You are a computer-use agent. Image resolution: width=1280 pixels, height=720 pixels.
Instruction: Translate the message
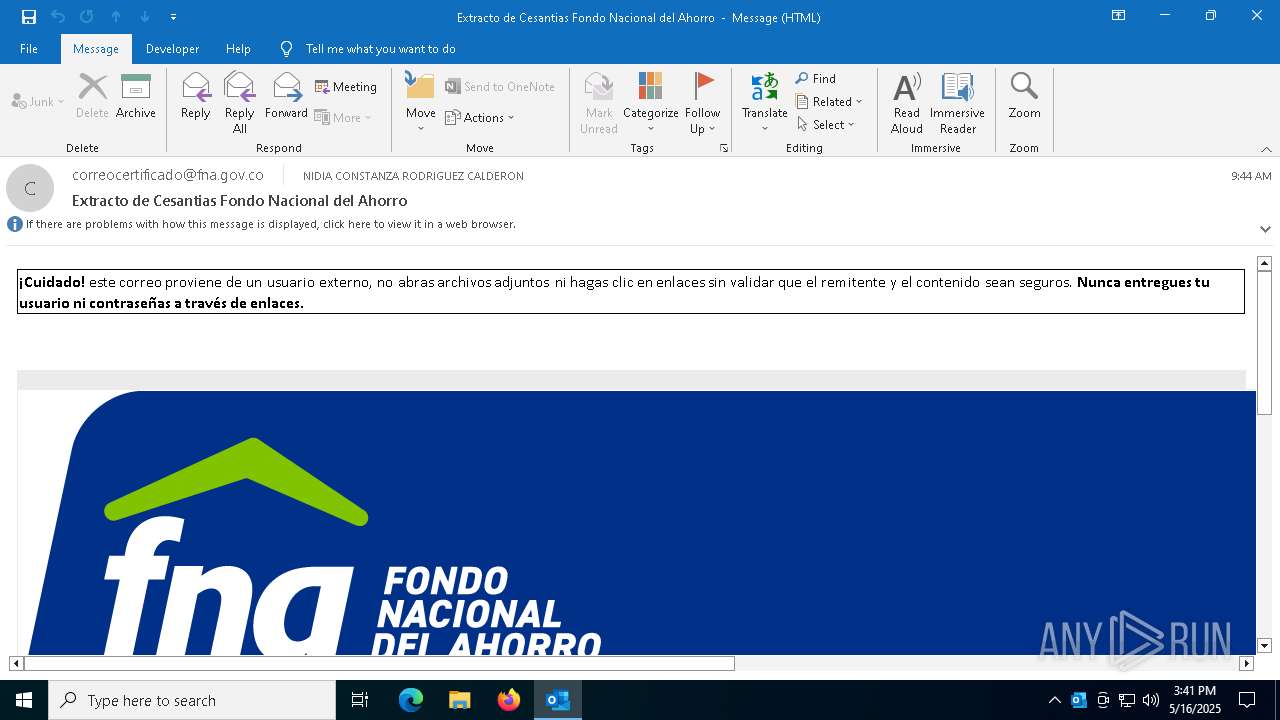click(765, 102)
